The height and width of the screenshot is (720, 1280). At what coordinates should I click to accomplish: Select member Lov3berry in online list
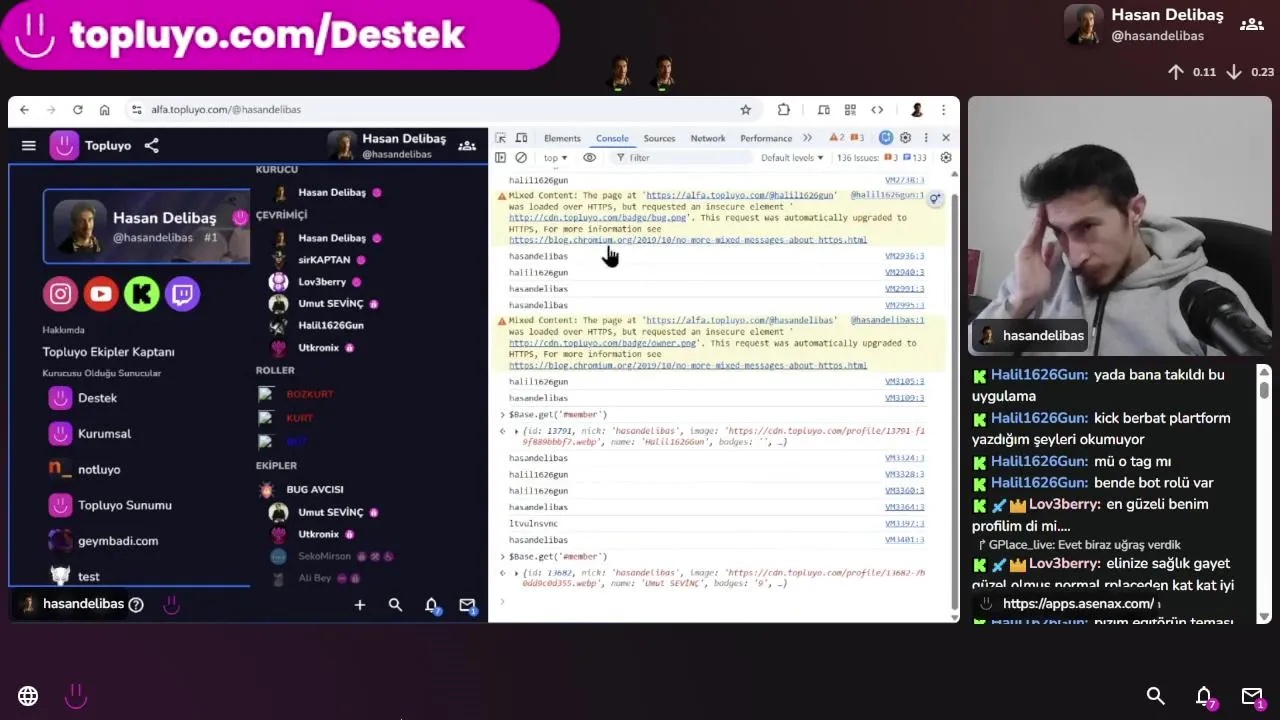pos(322,282)
